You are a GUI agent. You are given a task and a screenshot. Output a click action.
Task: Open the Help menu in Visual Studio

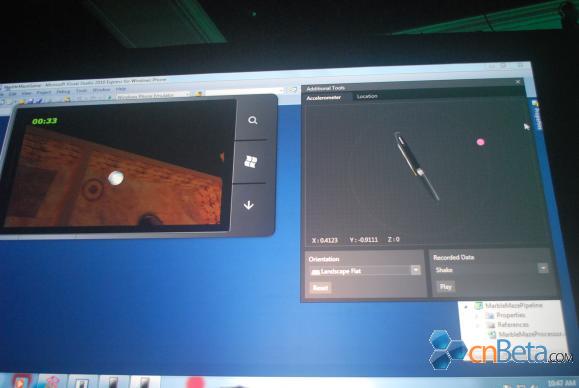tap(121, 89)
